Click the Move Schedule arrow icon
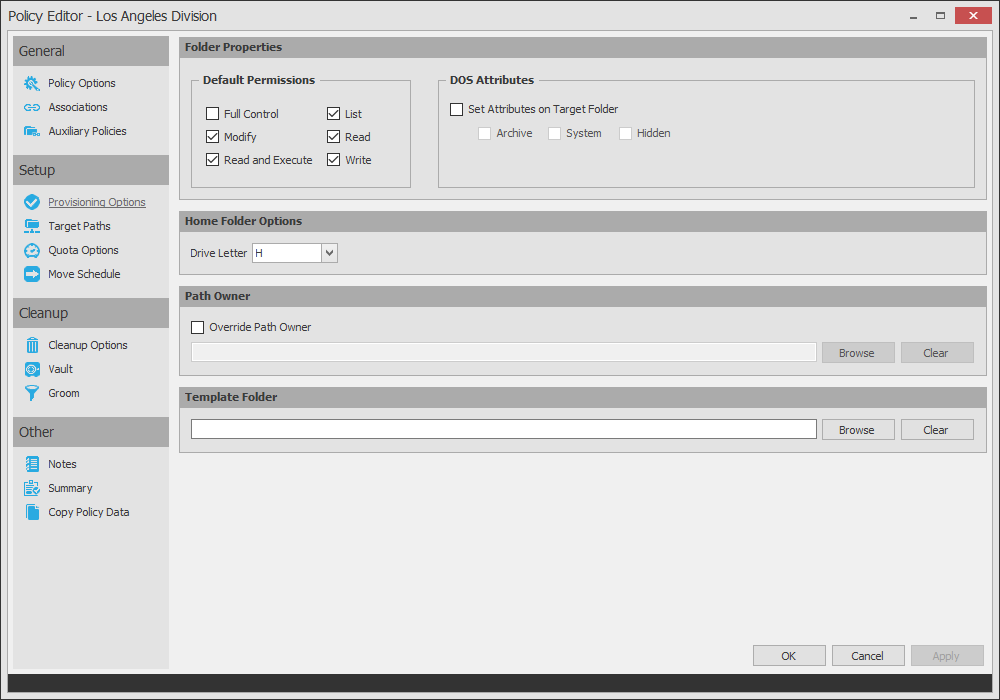The height and width of the screenshot is (700, 1000). [32, 274]
